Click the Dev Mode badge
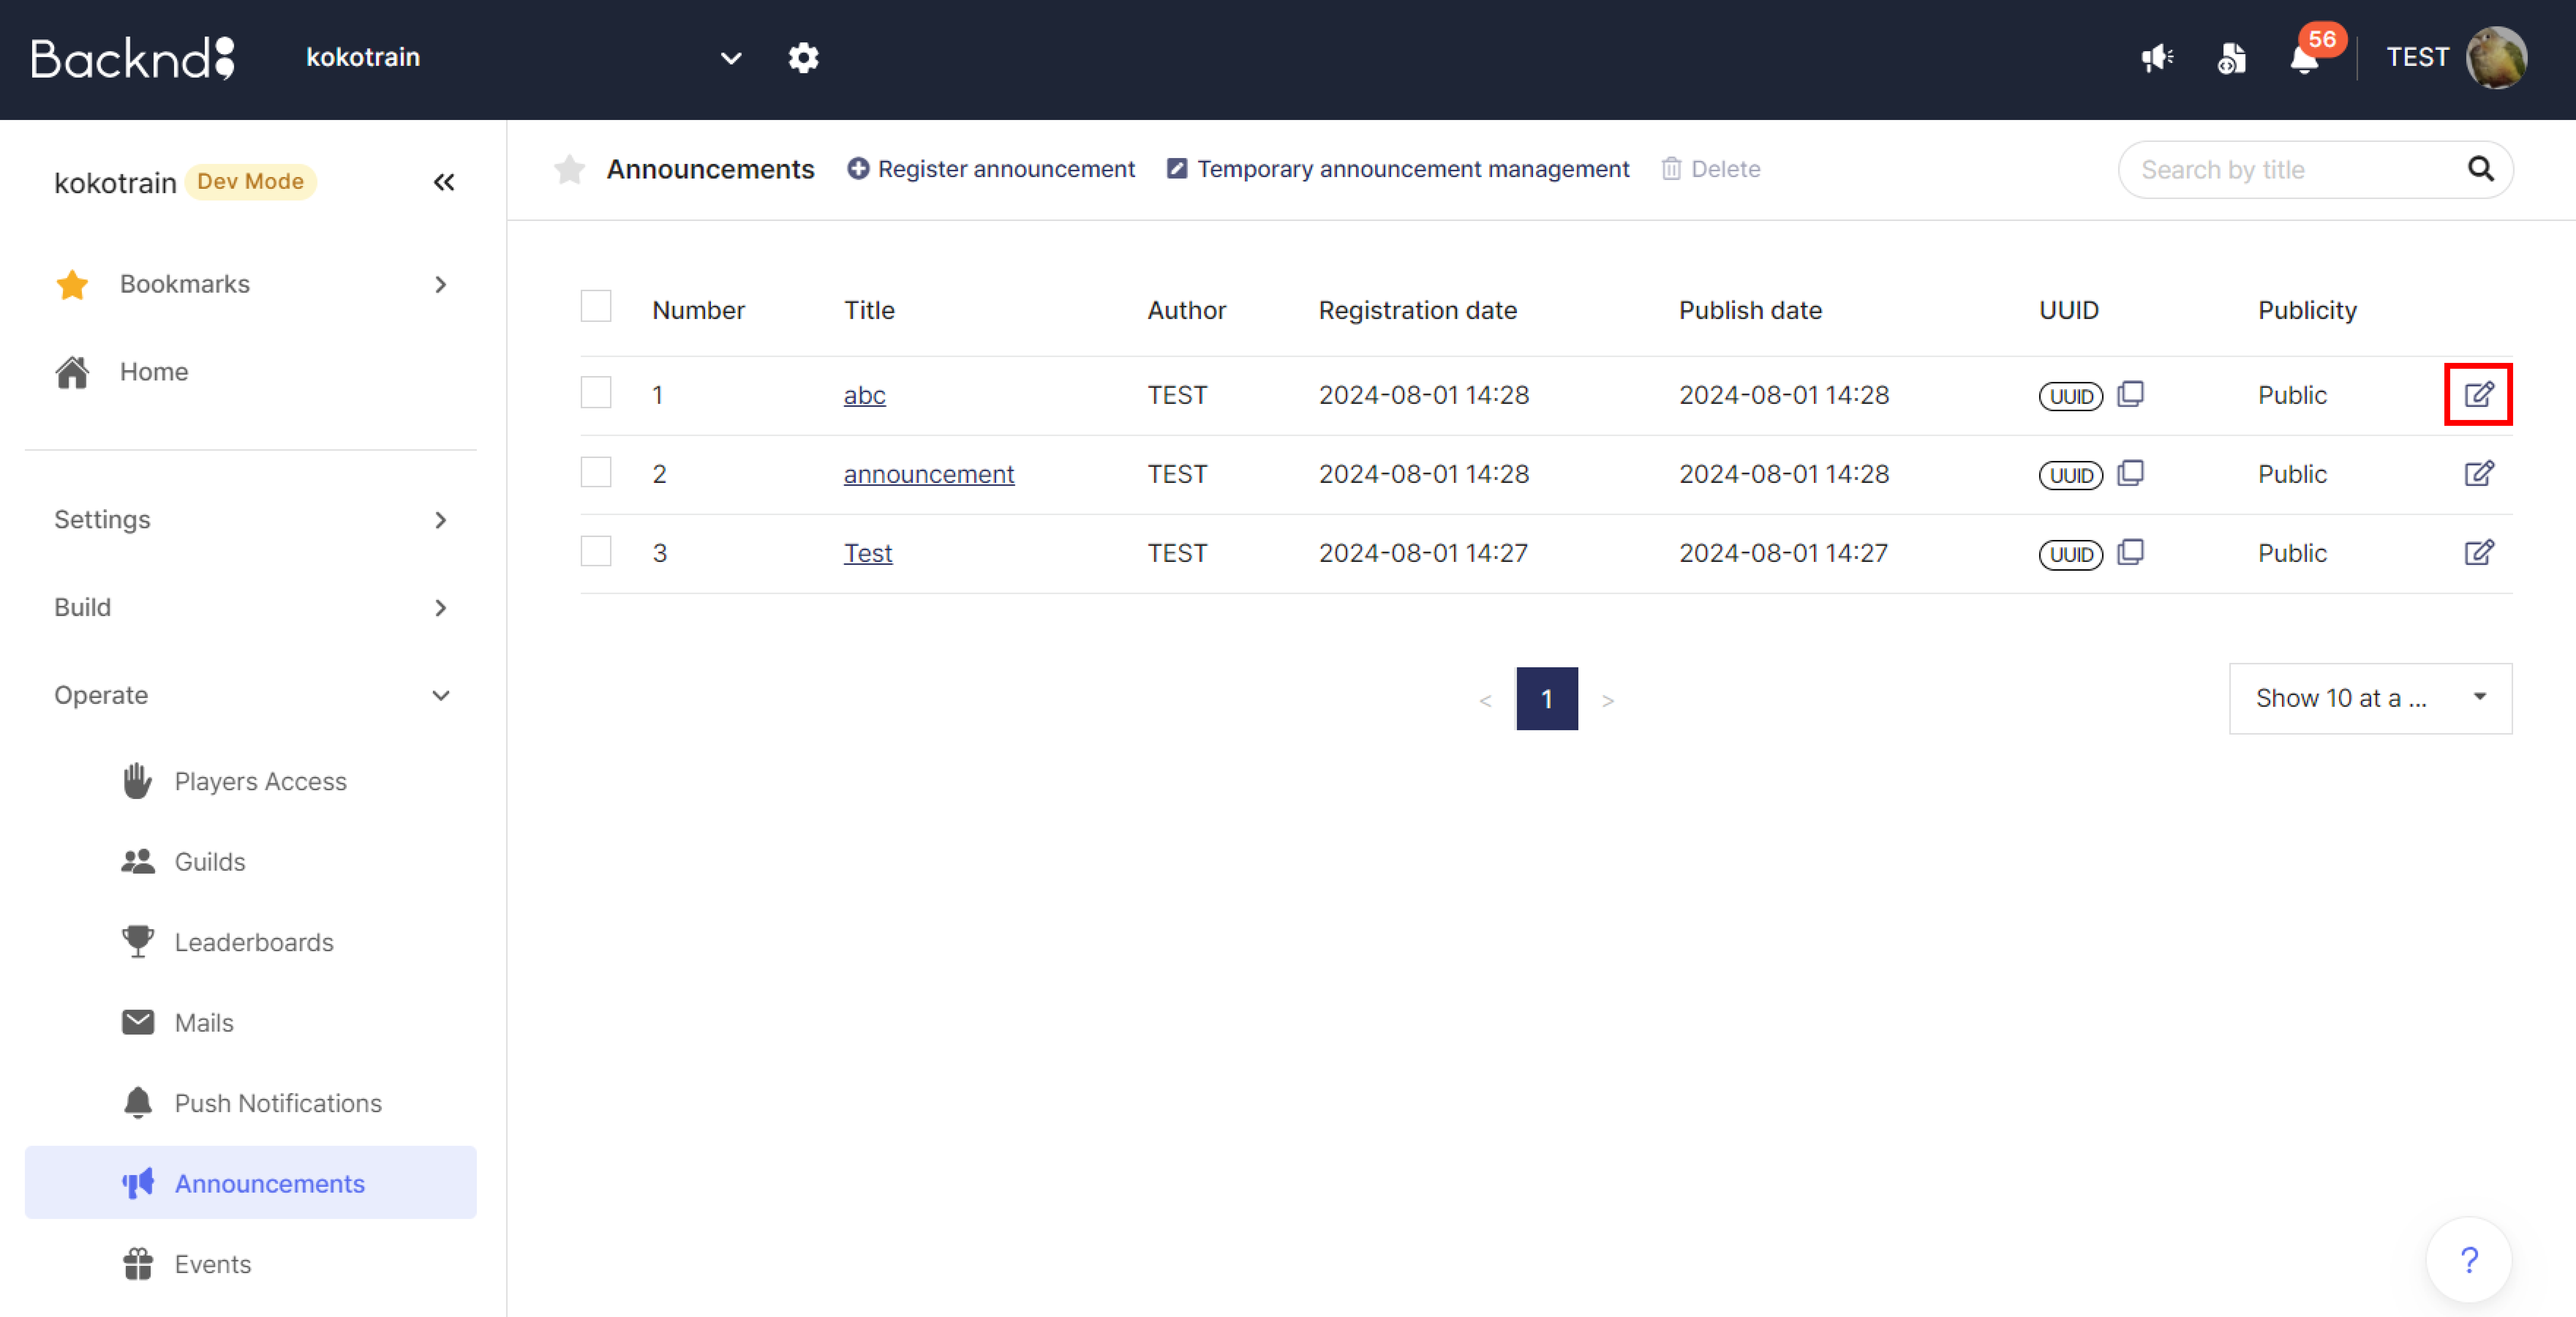The height and width of the screenshot is (1317, 2576). (250, 181)
